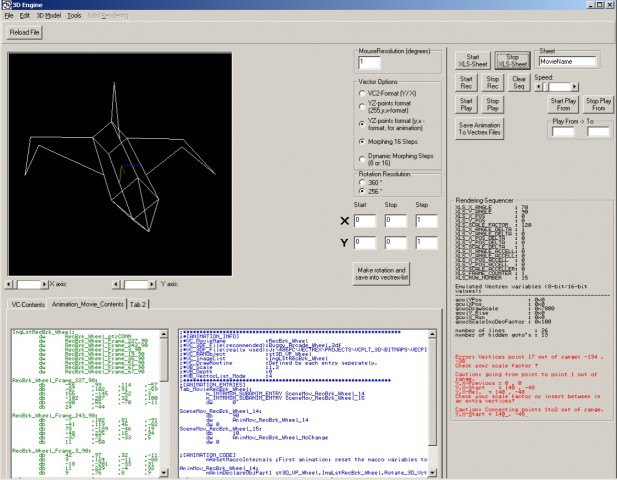Click the Play From input field

click(563, 132)
